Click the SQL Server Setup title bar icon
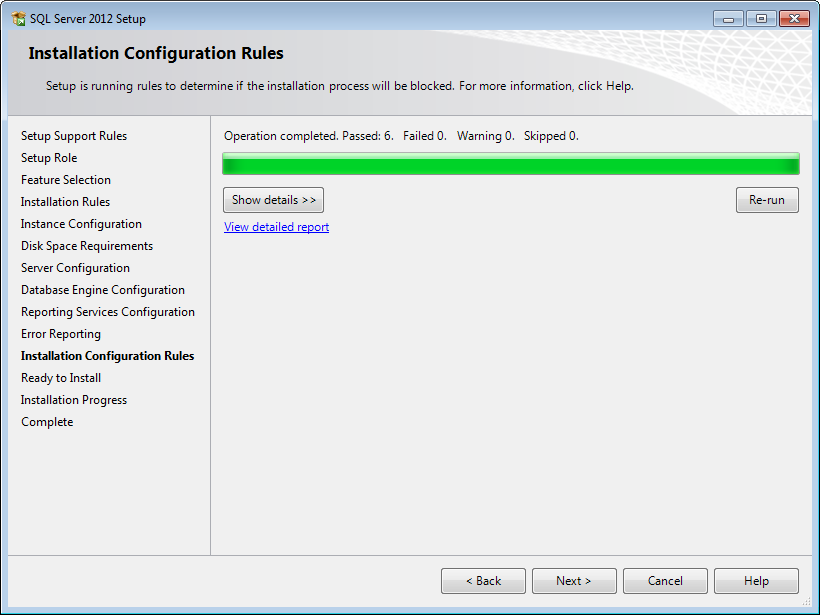Screen dimensions: 820x615 point(18,19)
